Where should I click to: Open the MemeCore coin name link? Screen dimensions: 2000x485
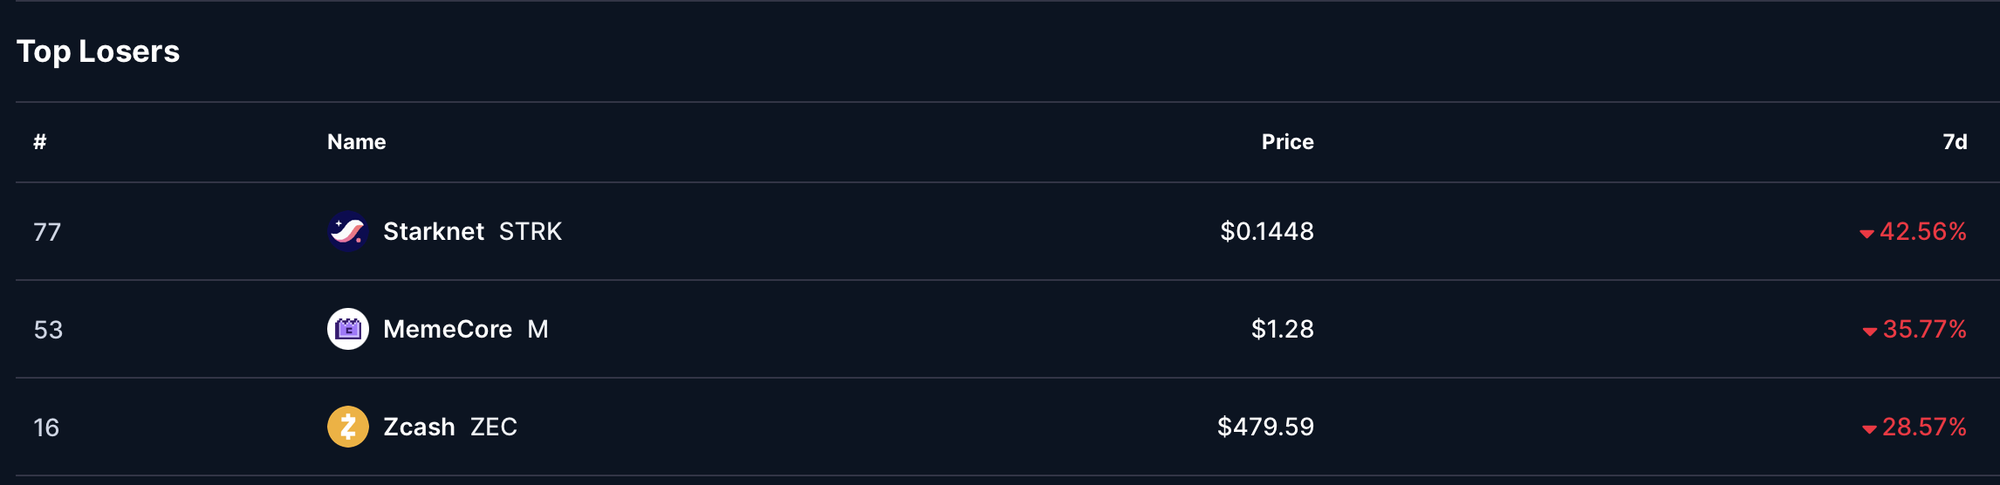(447, 329)
